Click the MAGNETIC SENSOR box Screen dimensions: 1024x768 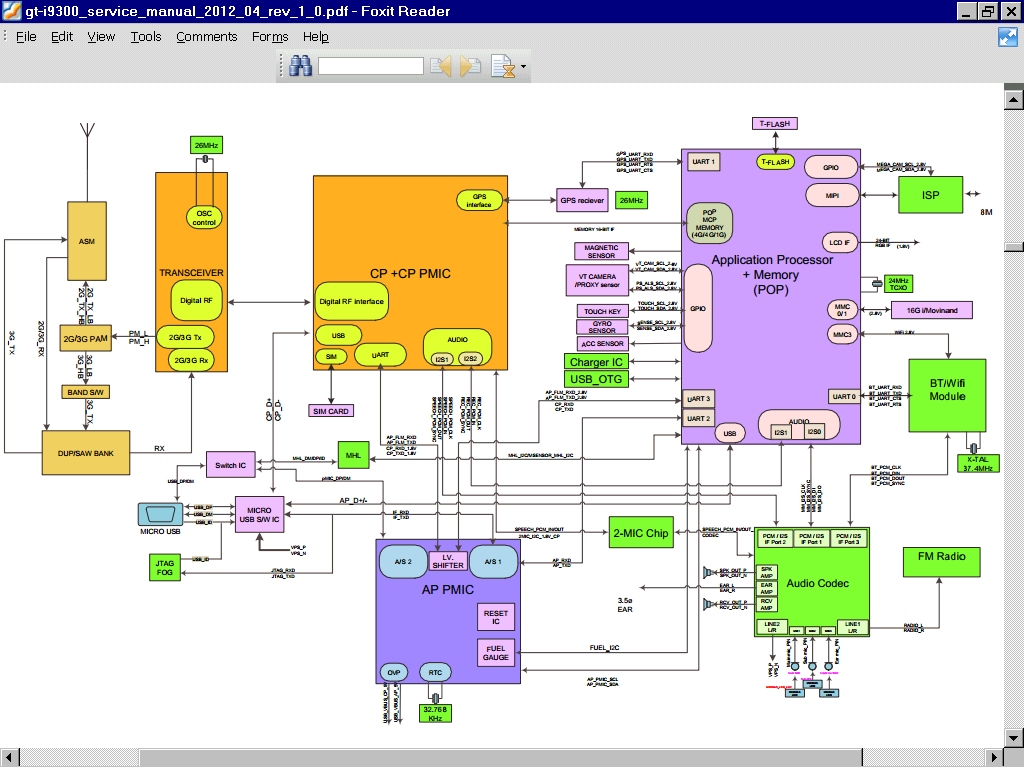point(601,251)
